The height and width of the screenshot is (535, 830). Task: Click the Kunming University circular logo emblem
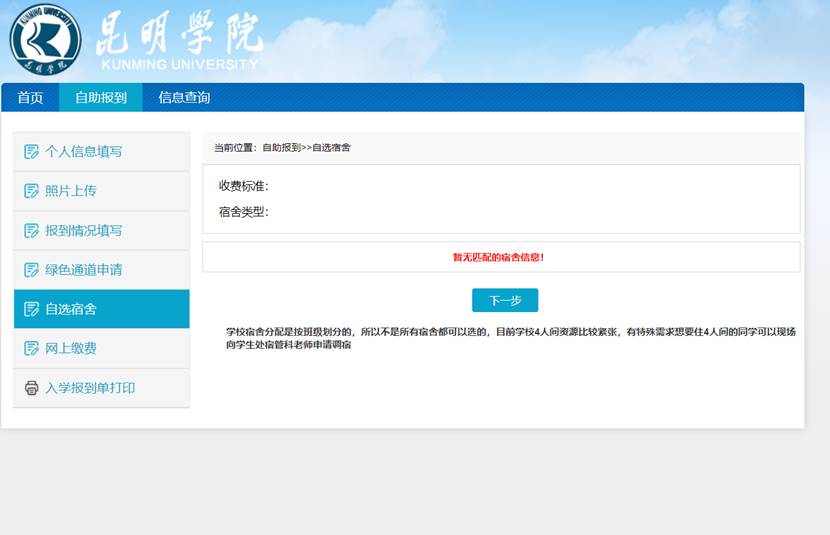tap(45, 40)
